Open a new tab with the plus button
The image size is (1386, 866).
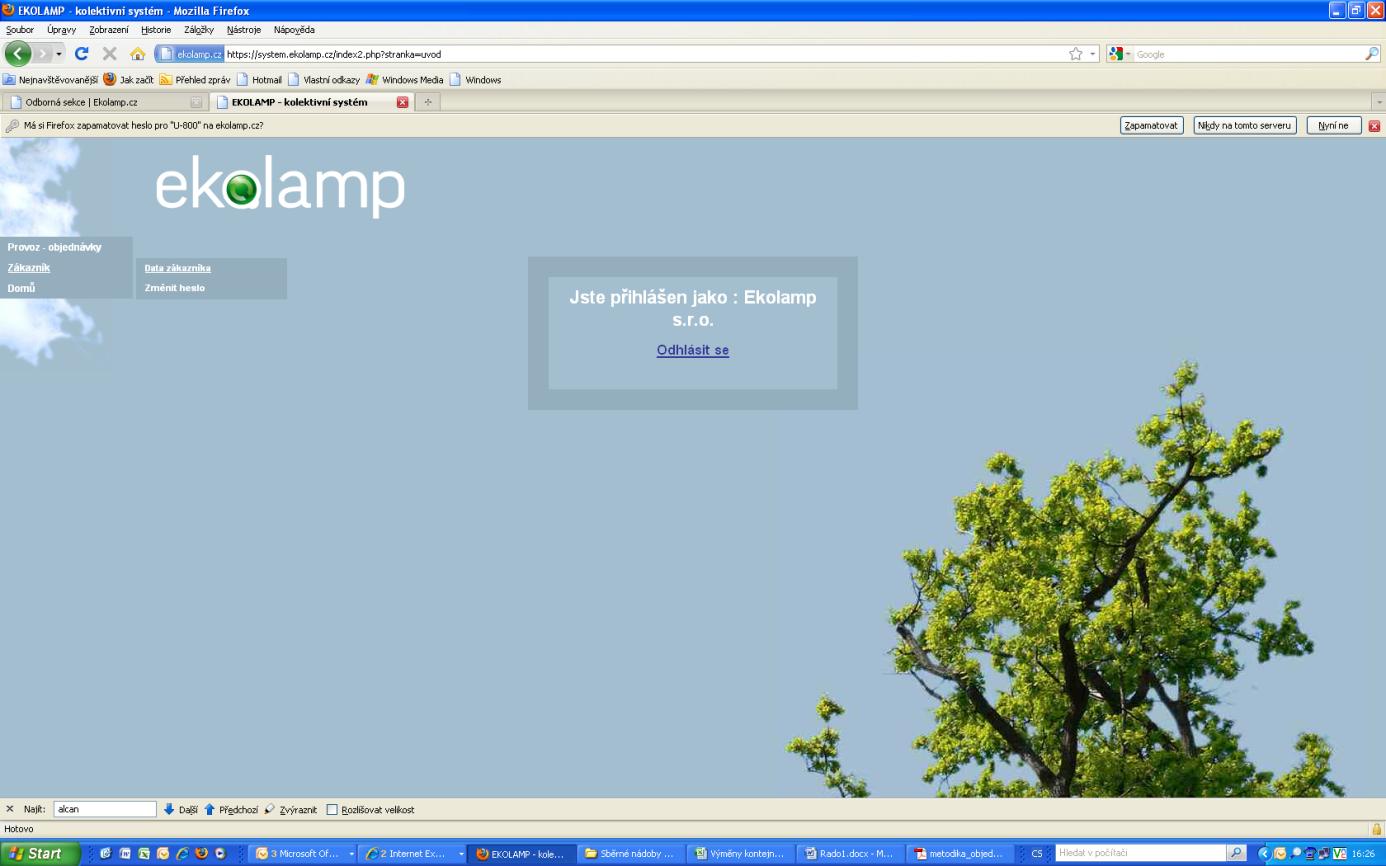(428, 102)
